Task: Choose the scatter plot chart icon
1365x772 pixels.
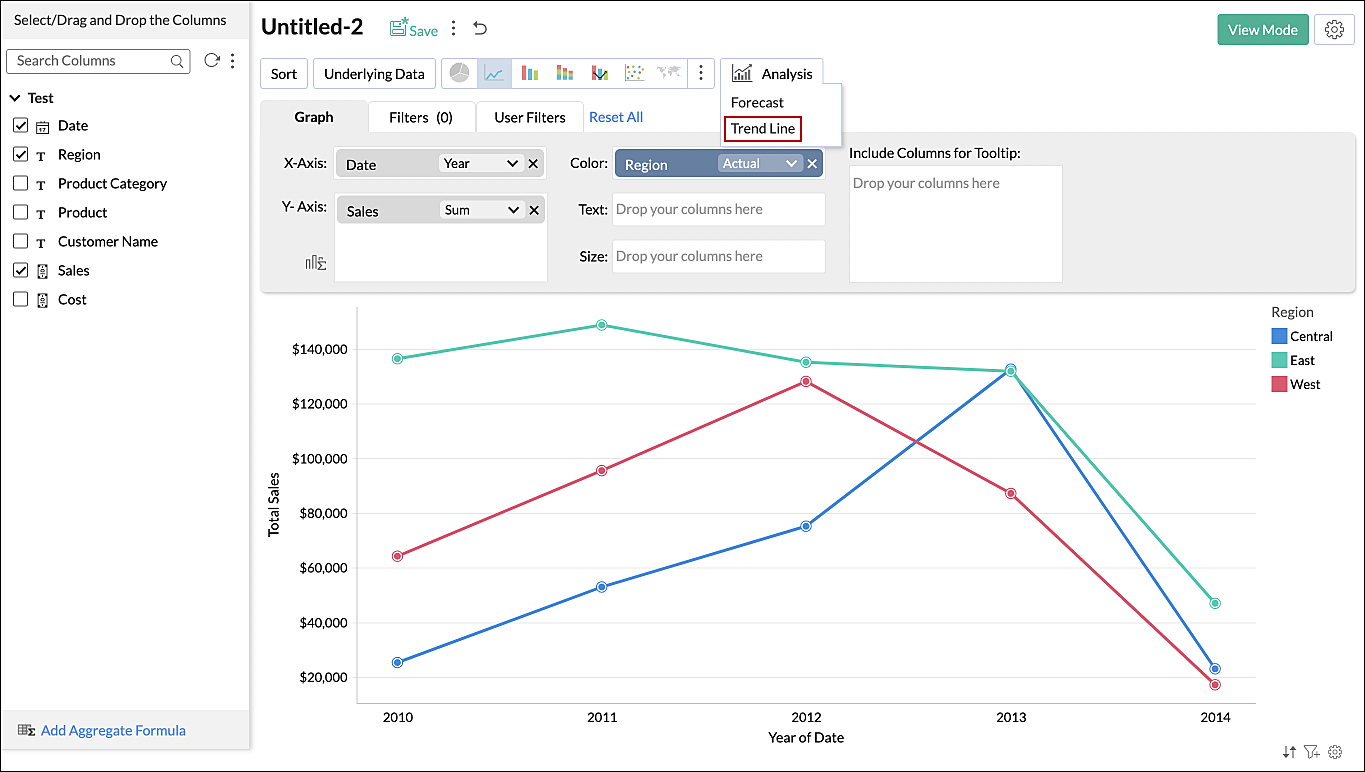Action: [x=634, y=73]
